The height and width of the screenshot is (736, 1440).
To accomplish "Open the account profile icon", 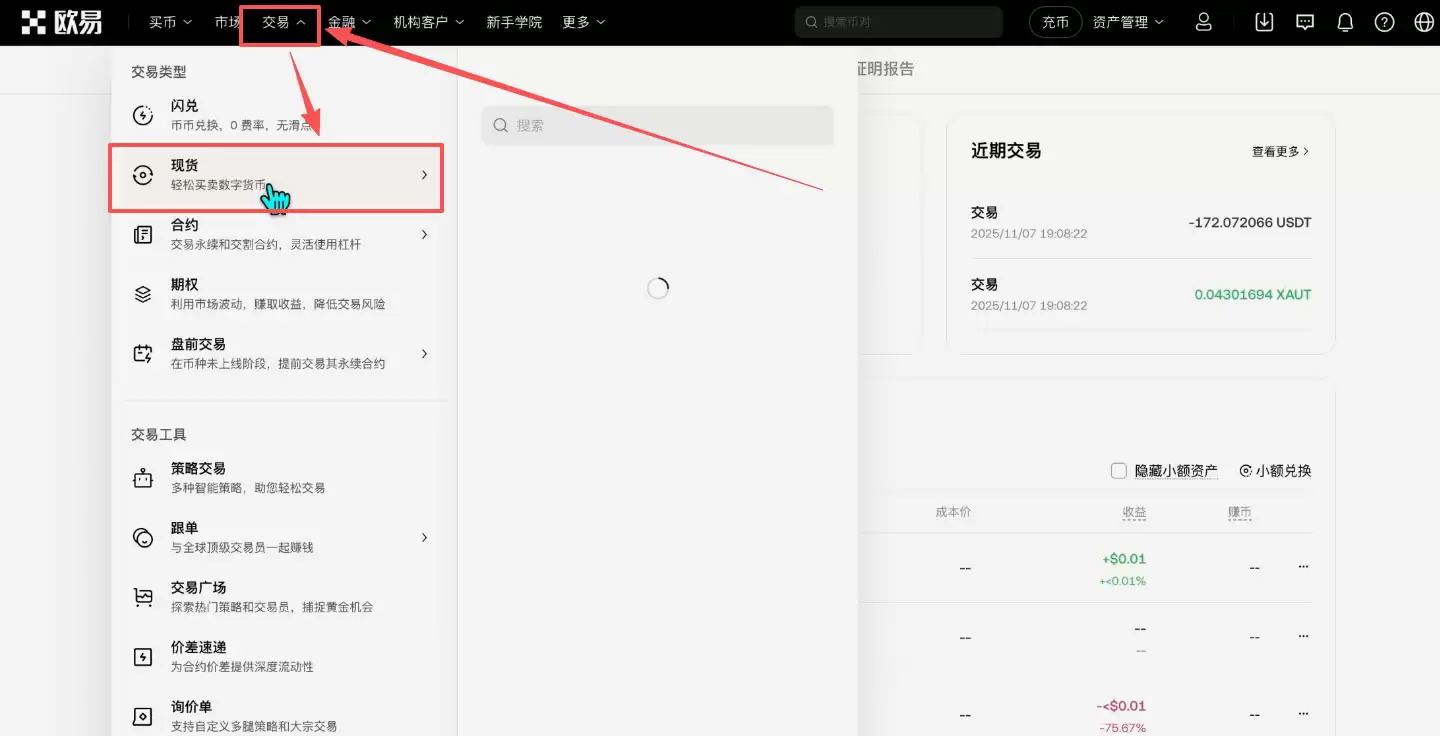I will click(1204, 21).
